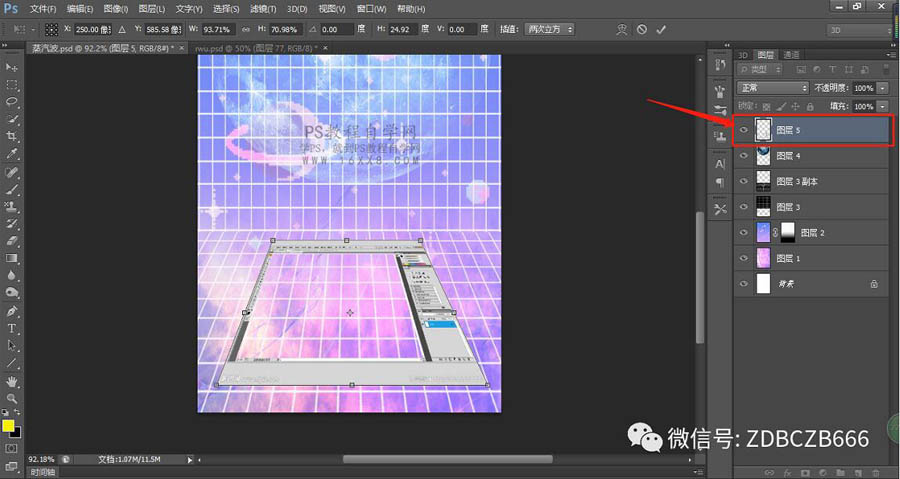900x479 pixels.
Task: Hide layer 图层 5 using eye icon
Action: coord(743,130)
